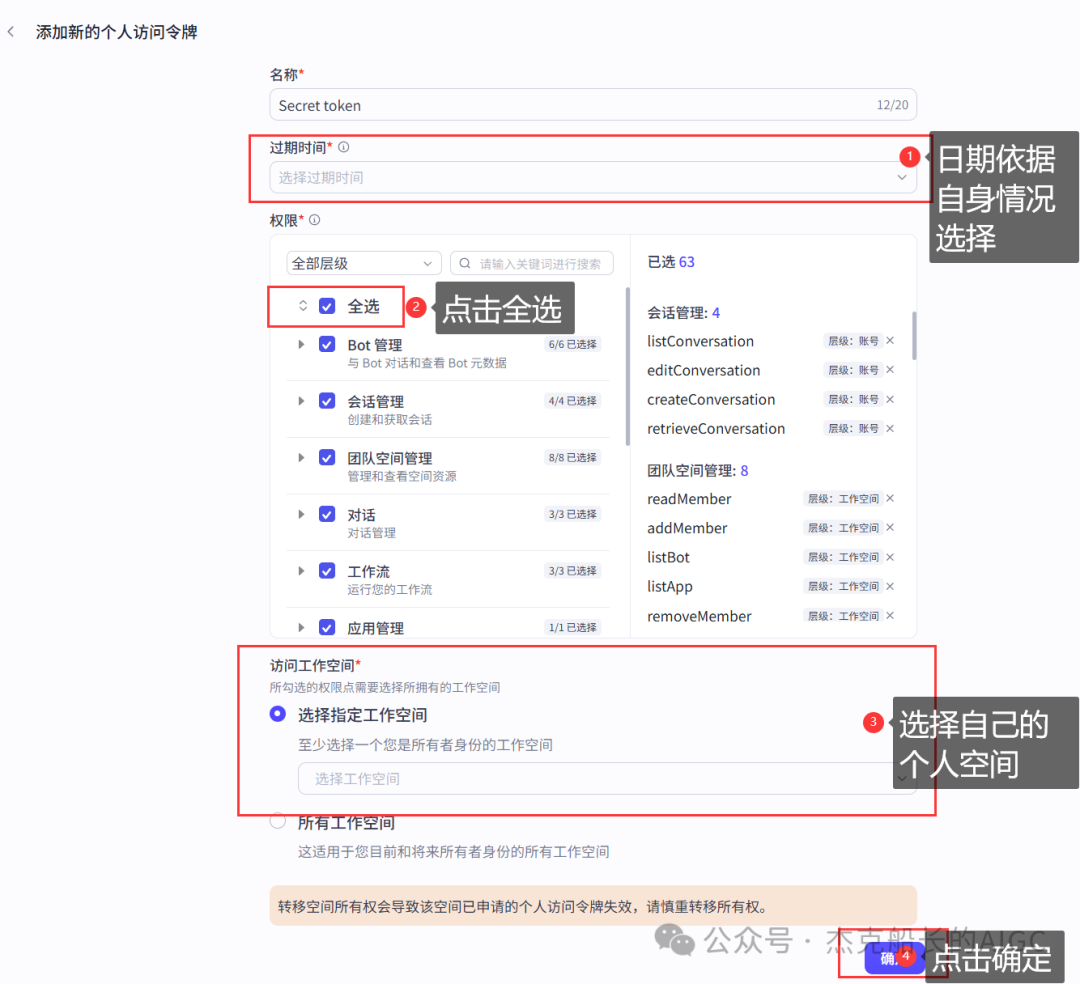Viewport: 1080px width, 984px height.
Task: Expand the 对话 permission group
Action: pyautogui.click(x=301, y=514)
